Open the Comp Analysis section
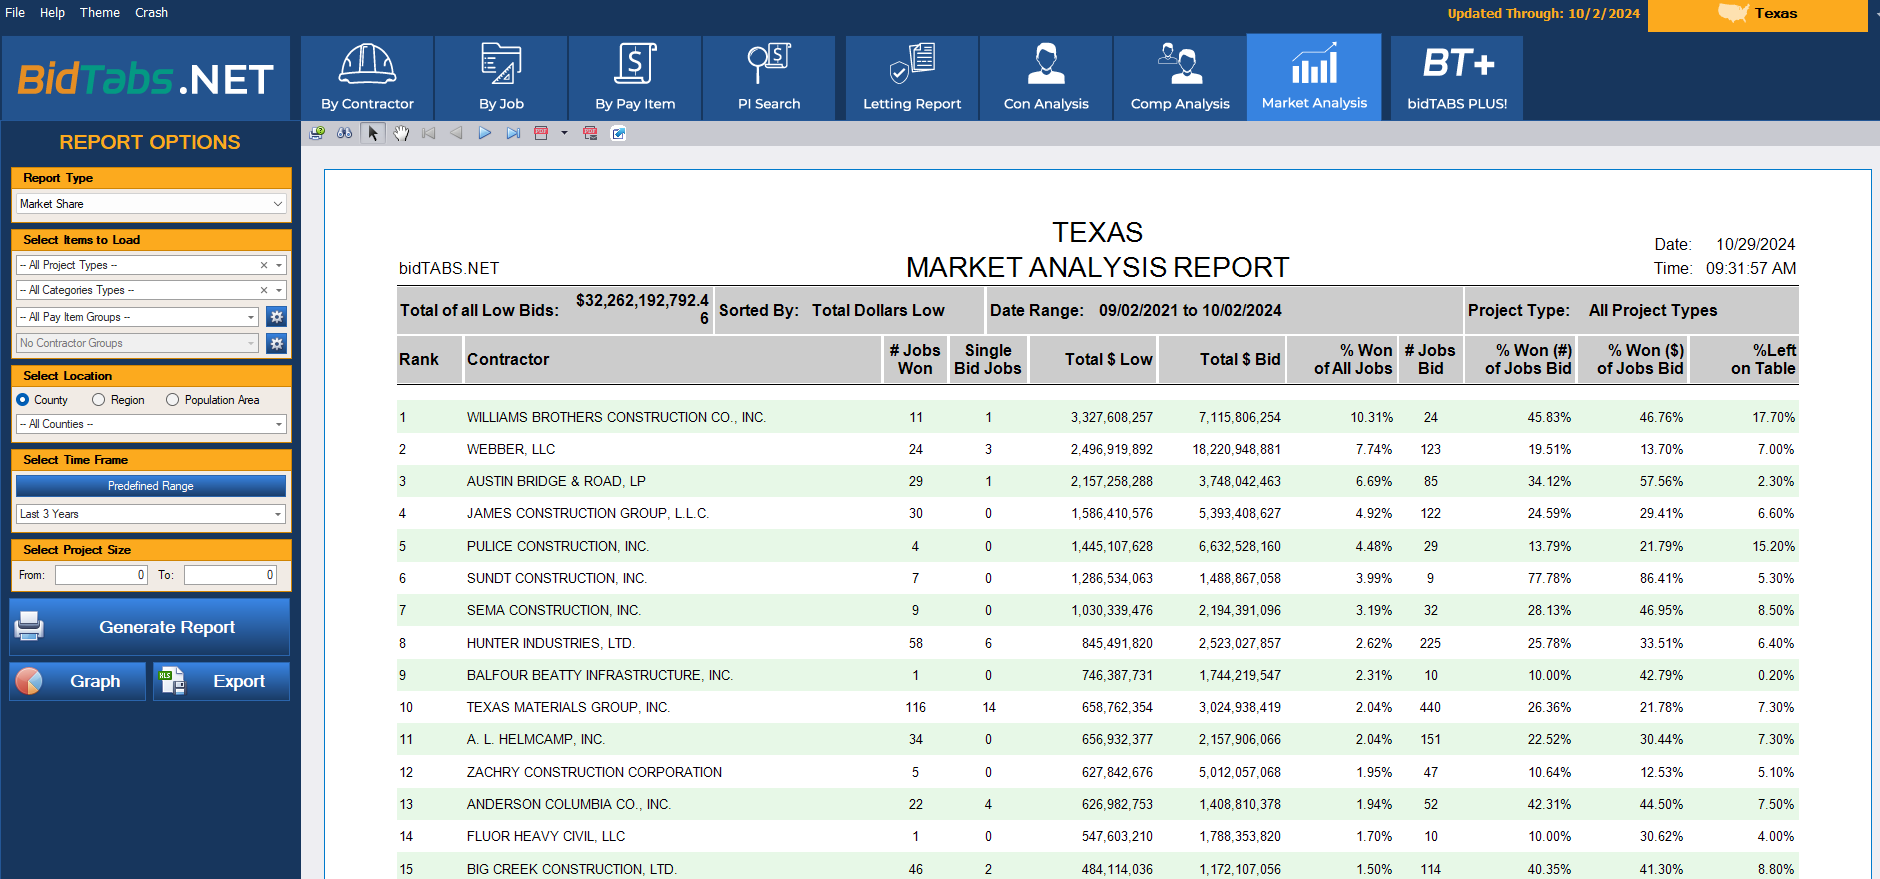The width and height of the screenshot is (1880, 879). click(x=1180, y=78)
